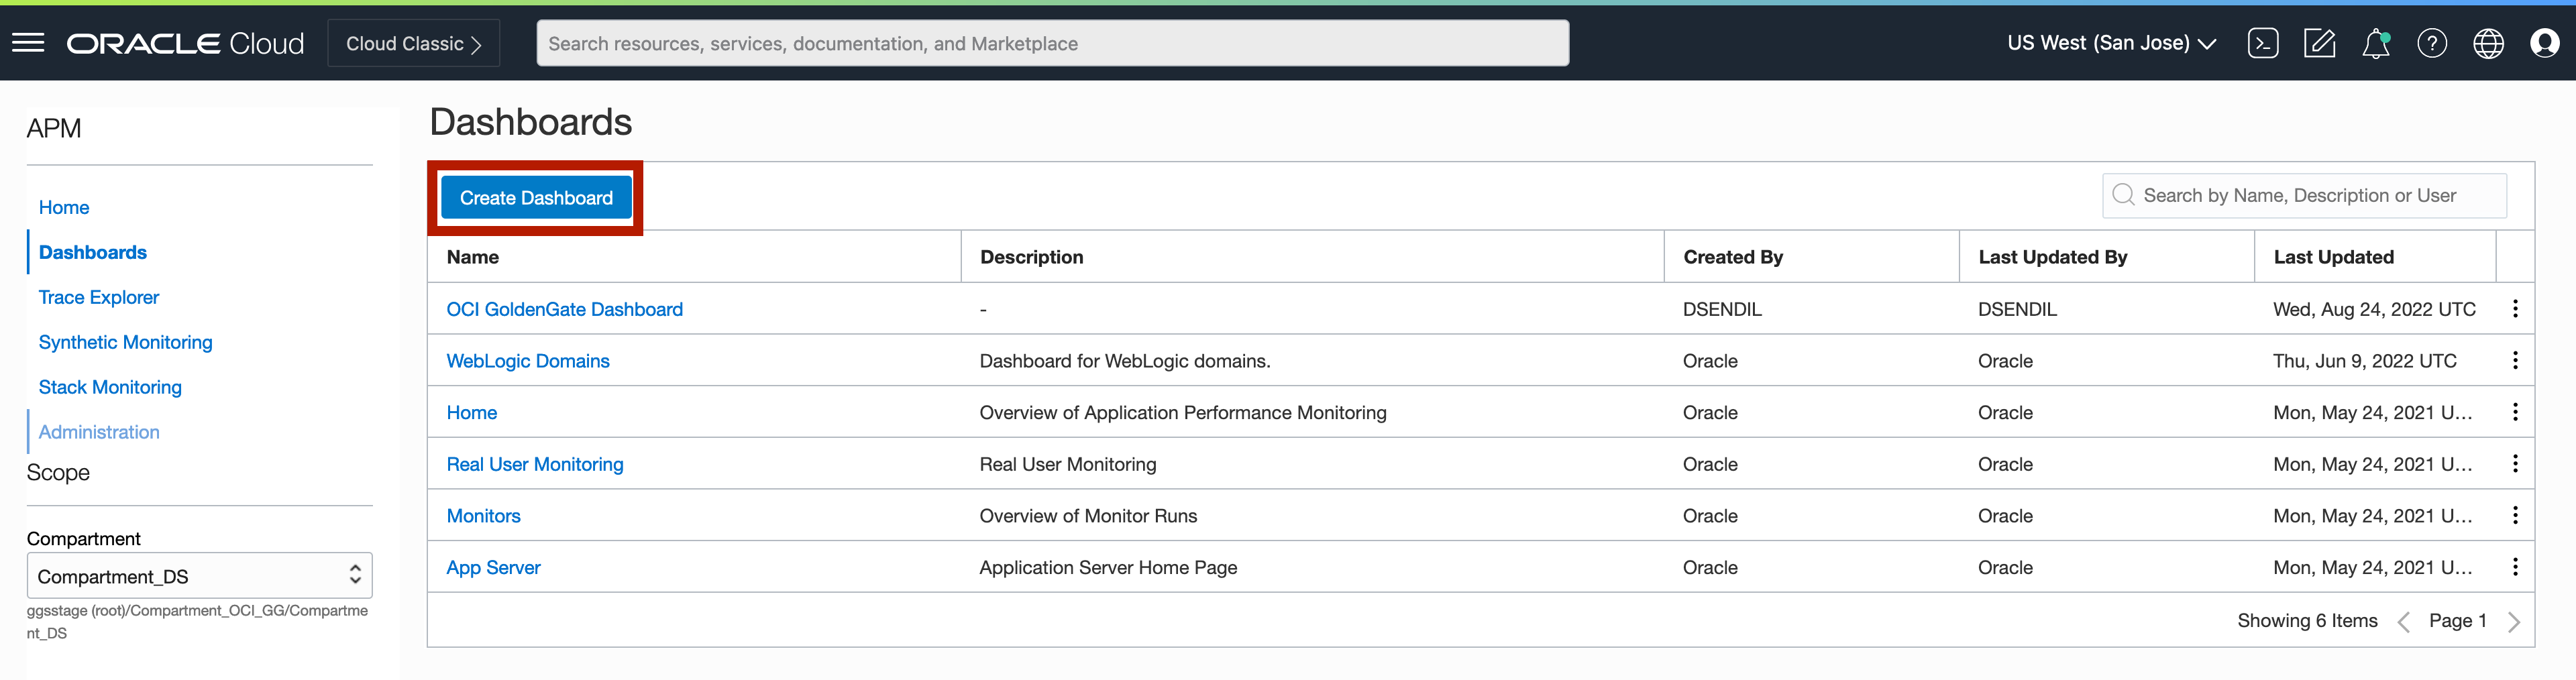Open the navigation hamburger menu
The height and width of the screenshot is (680, 2576).
(27, 42)
